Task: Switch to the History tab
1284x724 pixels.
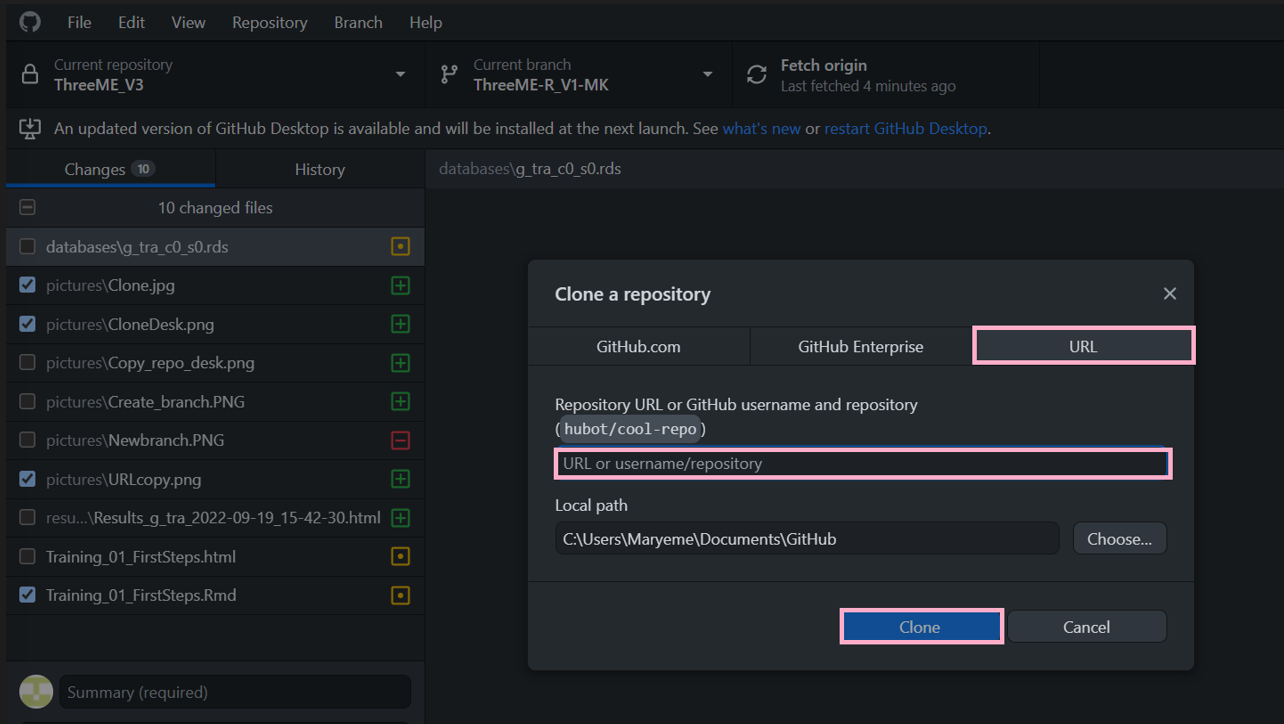Action: pyautogui.click(x=320, y=169)
